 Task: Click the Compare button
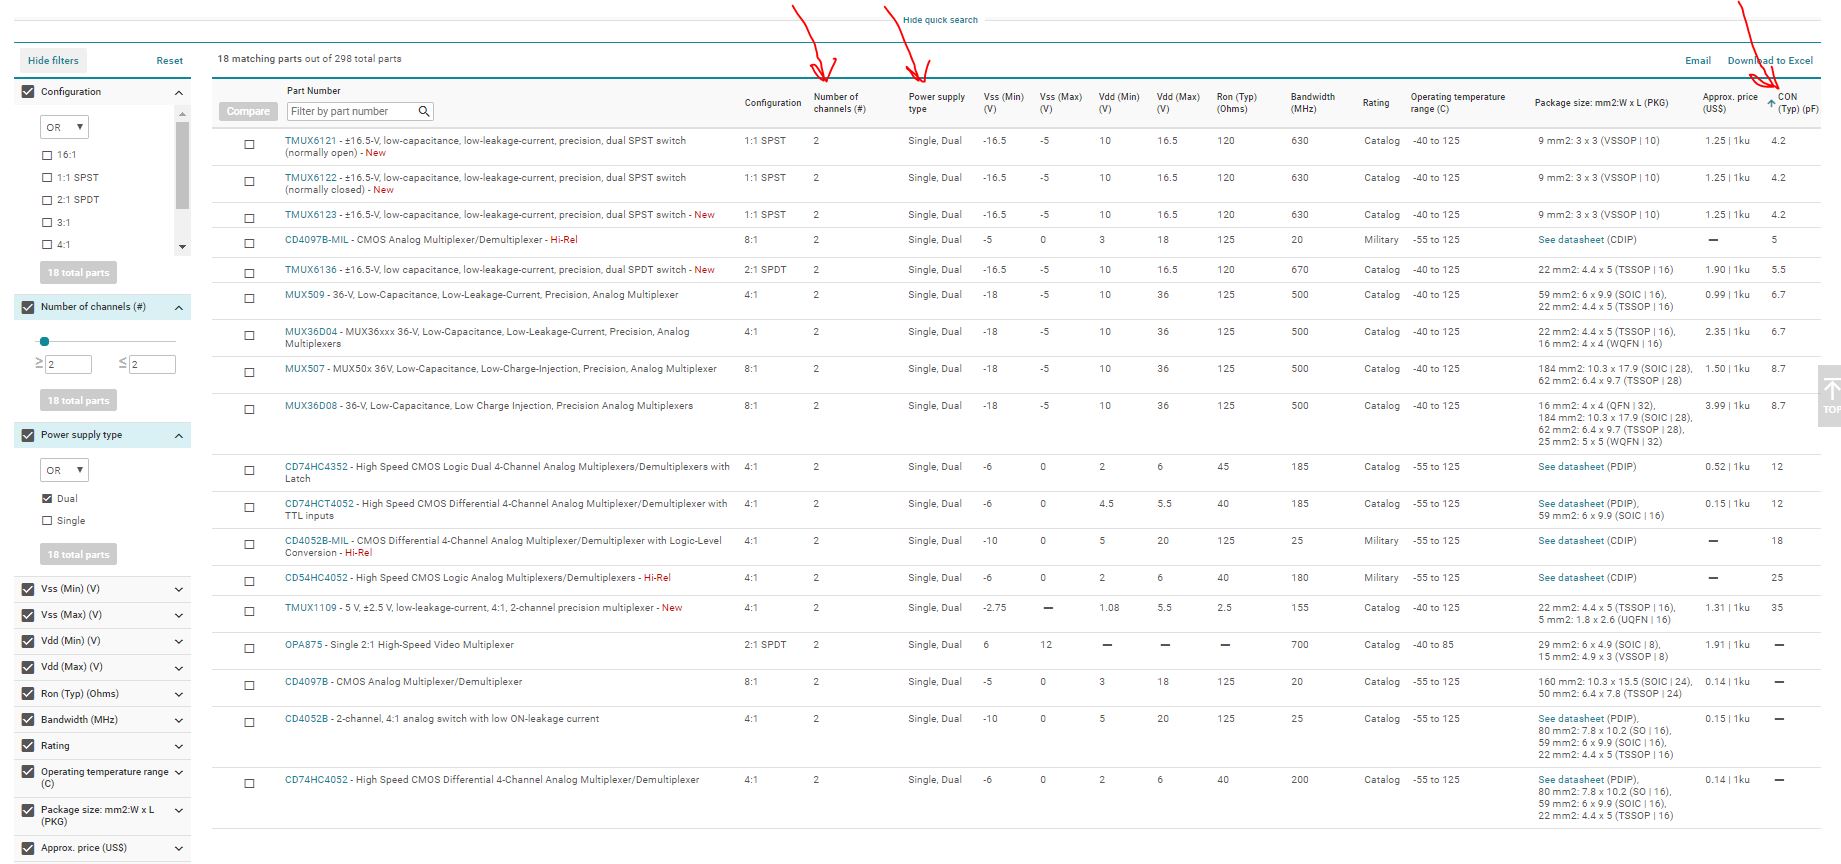248,112
